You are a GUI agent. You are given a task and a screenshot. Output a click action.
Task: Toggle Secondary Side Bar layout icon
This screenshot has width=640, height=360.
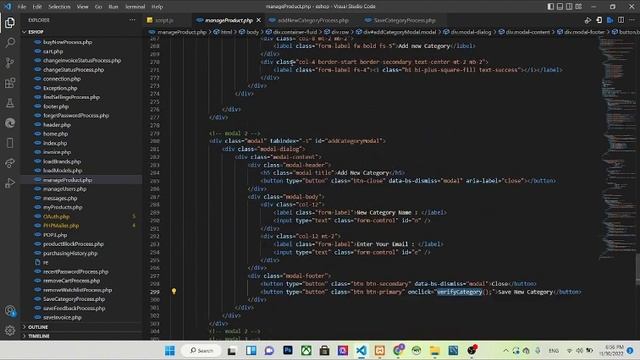pos(569,7)
